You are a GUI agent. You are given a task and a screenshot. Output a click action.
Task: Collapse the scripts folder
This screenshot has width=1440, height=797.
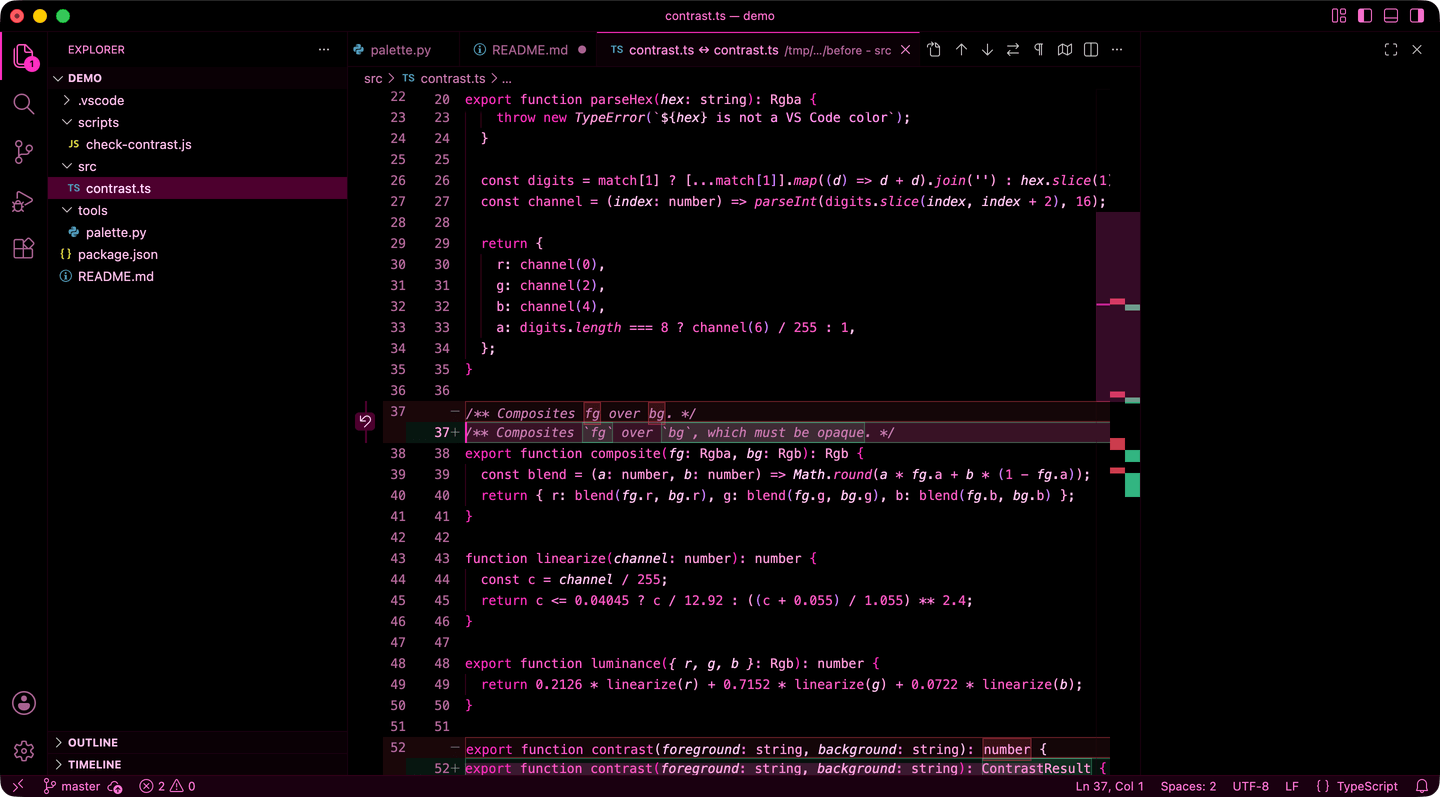click(x=198, y=122)
